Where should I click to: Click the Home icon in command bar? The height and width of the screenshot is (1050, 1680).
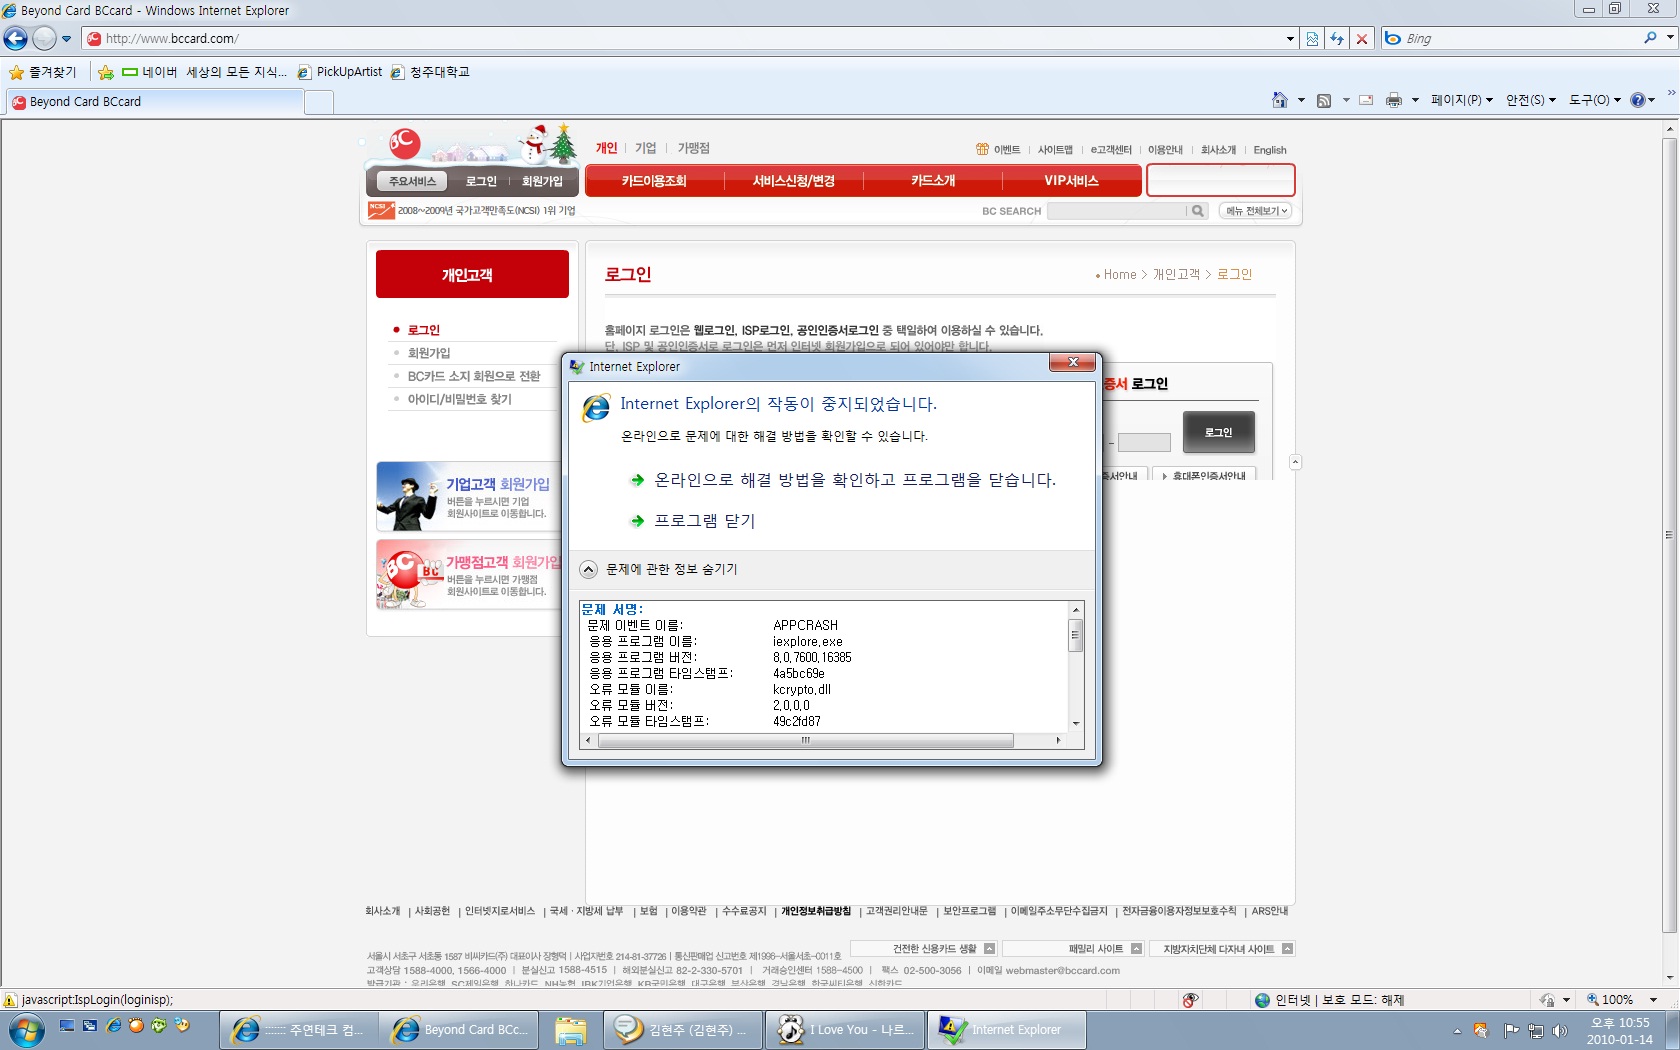coord(1279,100)
